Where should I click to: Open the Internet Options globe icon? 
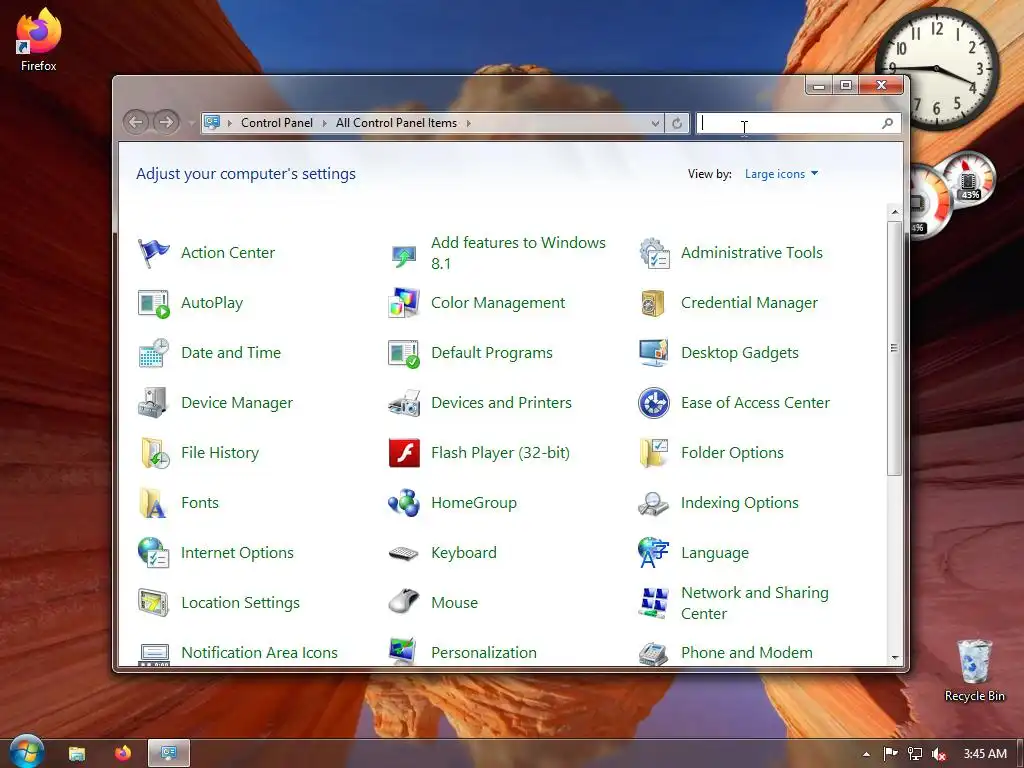click(x=153, y=552)
